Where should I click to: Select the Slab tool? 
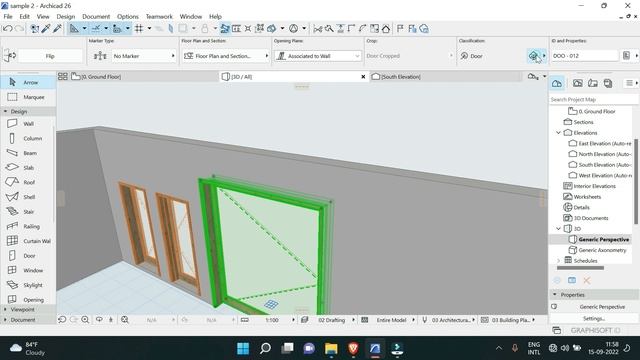click(28, 168)
